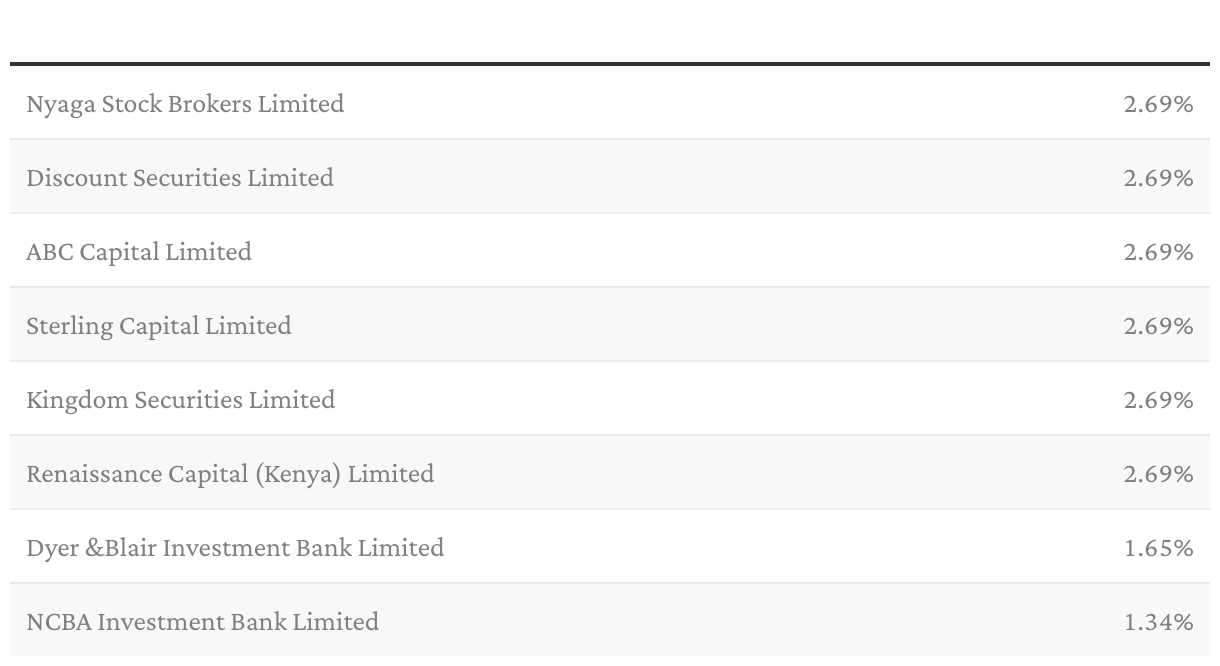This screenshot has height=666, width=1220.
Task: Click the ampersand in Dyer &Blair
Action: click(x=94, y=548)
